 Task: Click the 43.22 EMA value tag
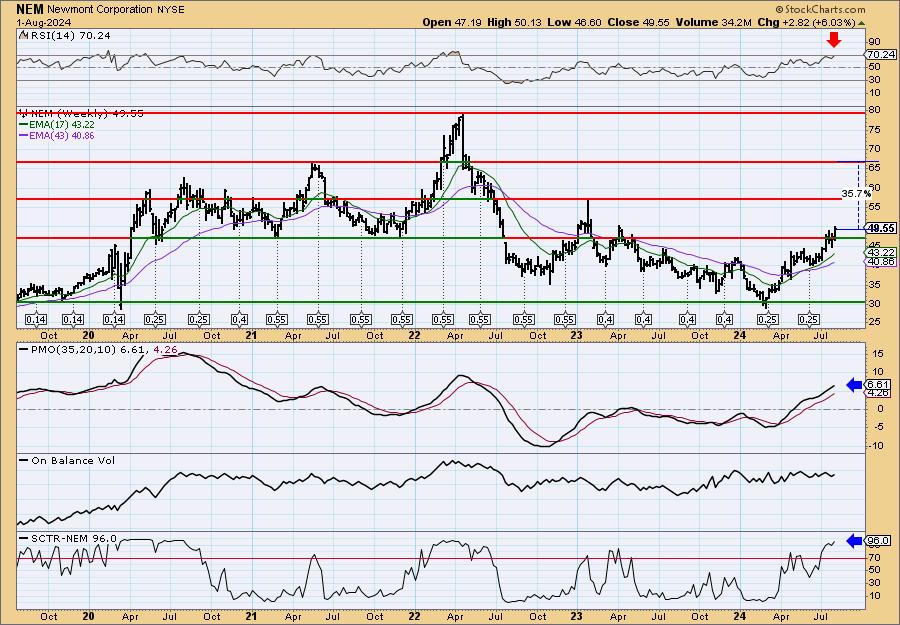(x=880, y=252)
